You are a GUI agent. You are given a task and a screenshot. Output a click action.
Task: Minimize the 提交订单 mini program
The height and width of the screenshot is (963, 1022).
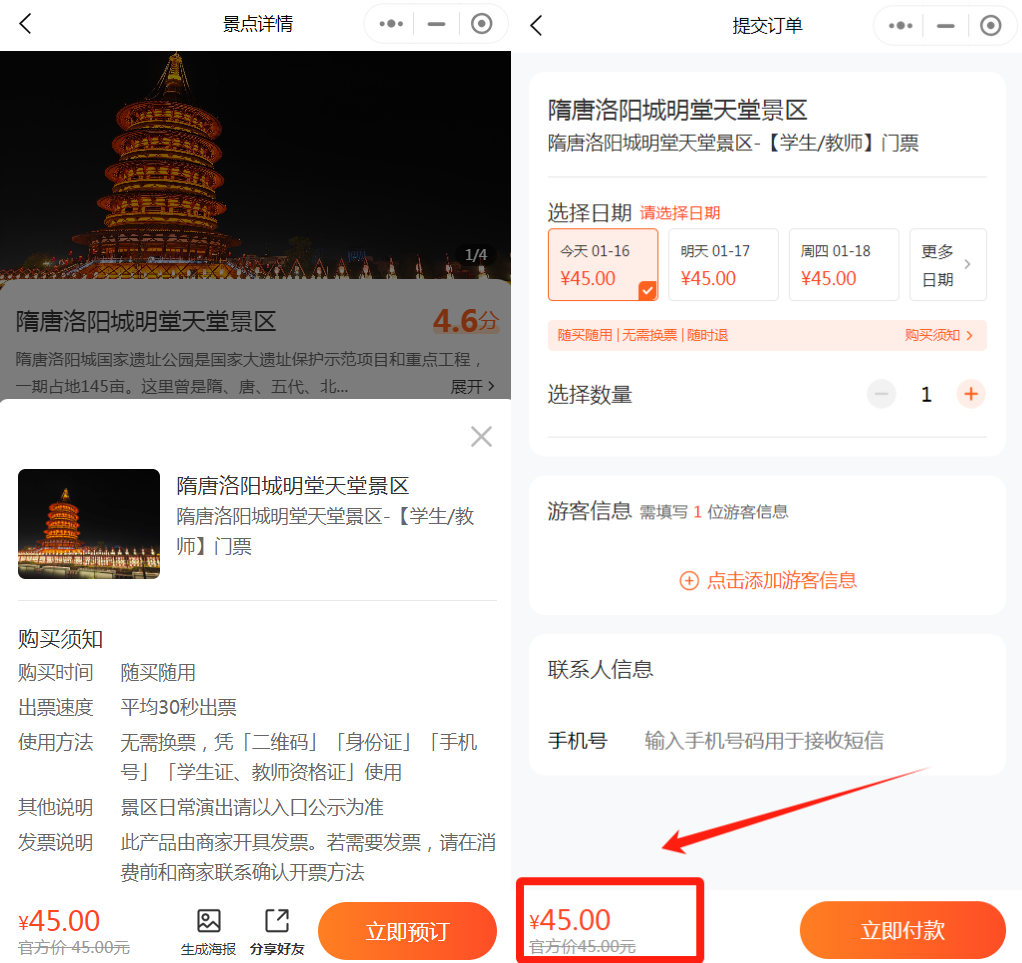click(946, 25)
